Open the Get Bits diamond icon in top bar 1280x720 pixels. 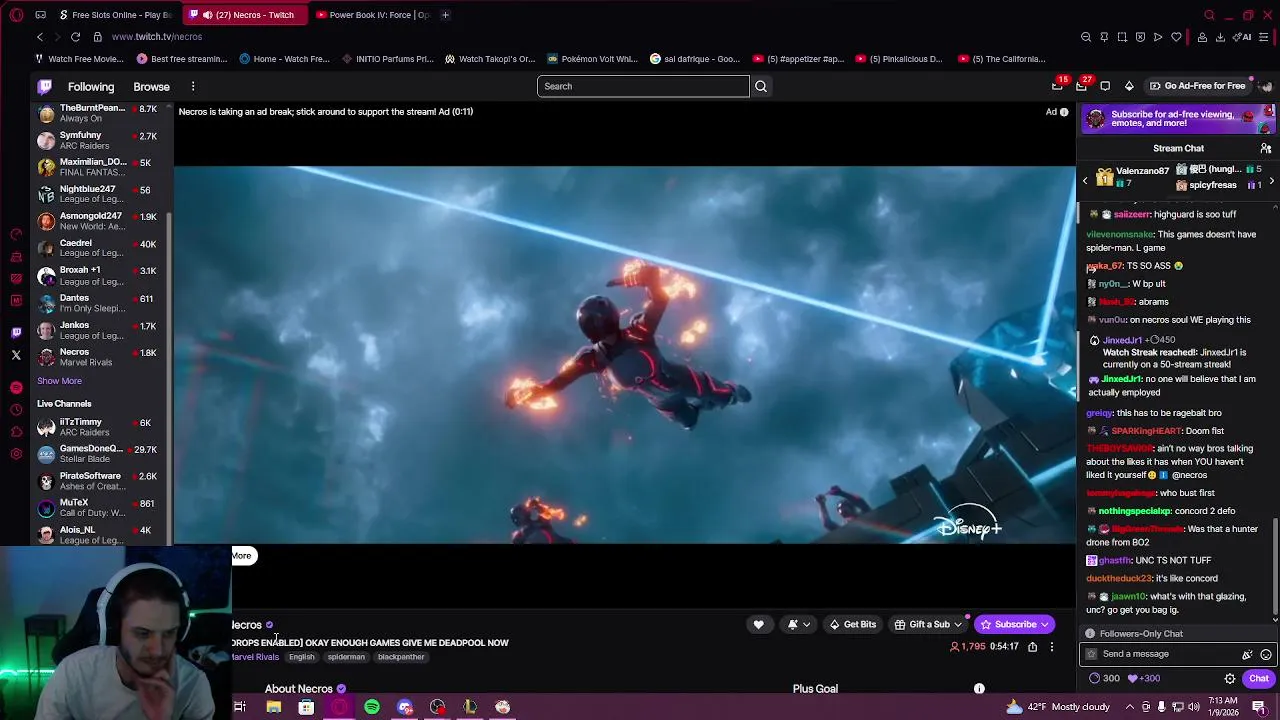click(1129, 86)
